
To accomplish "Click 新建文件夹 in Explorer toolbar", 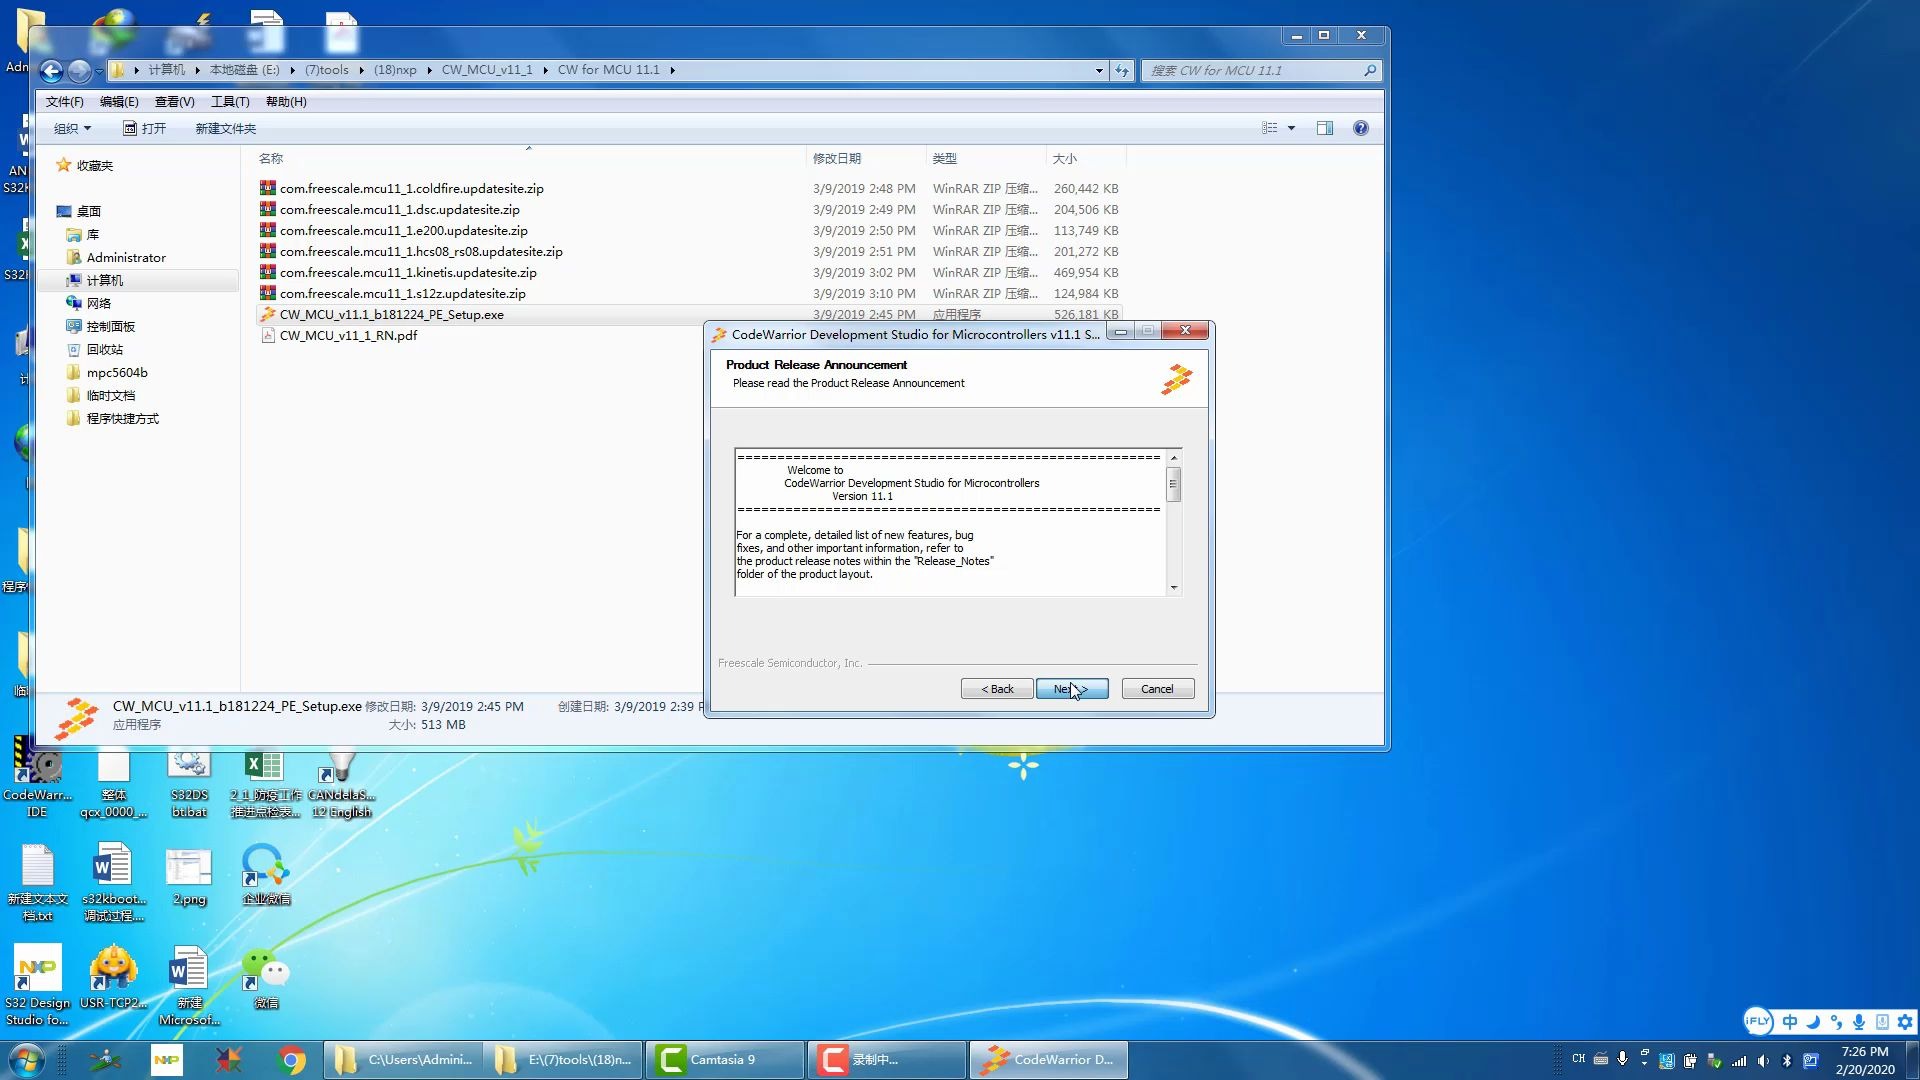I will [x=225, y=128].
